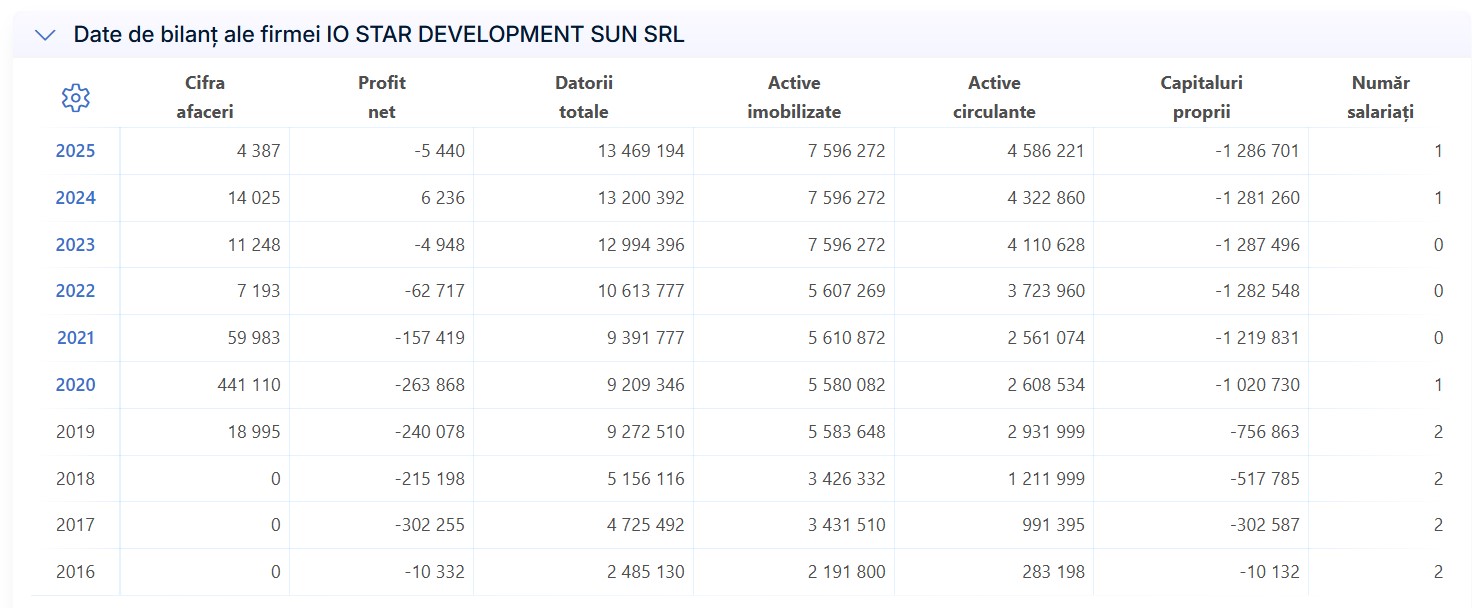The width and height of the screenshot is (1472, 608).
Task: Click net profit value -62 717
Action: [x=435, y=291]
